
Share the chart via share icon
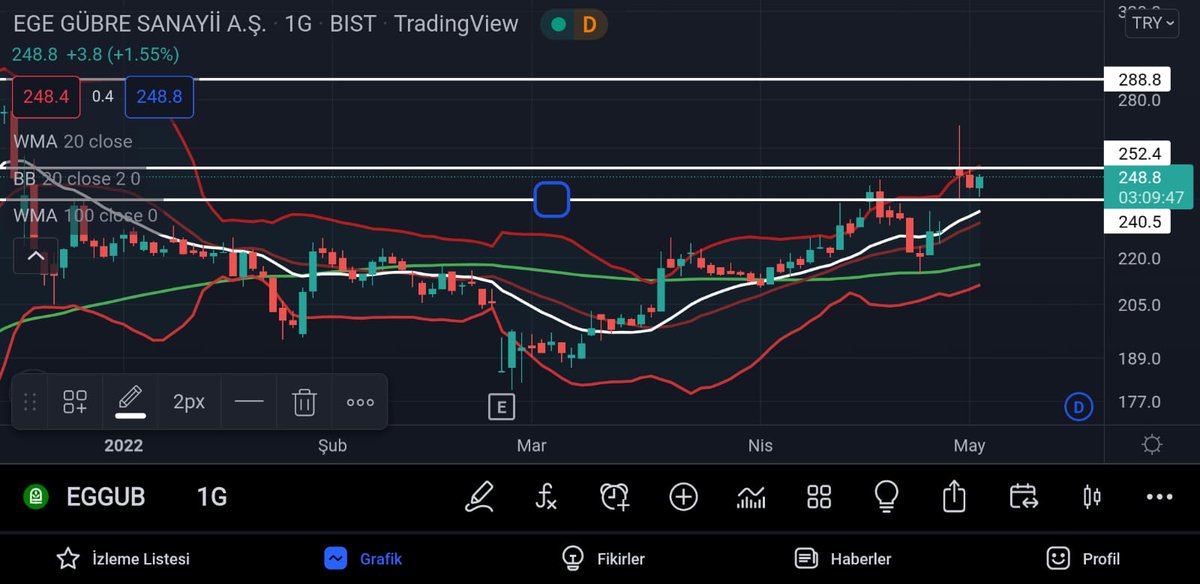coord(954,495)
